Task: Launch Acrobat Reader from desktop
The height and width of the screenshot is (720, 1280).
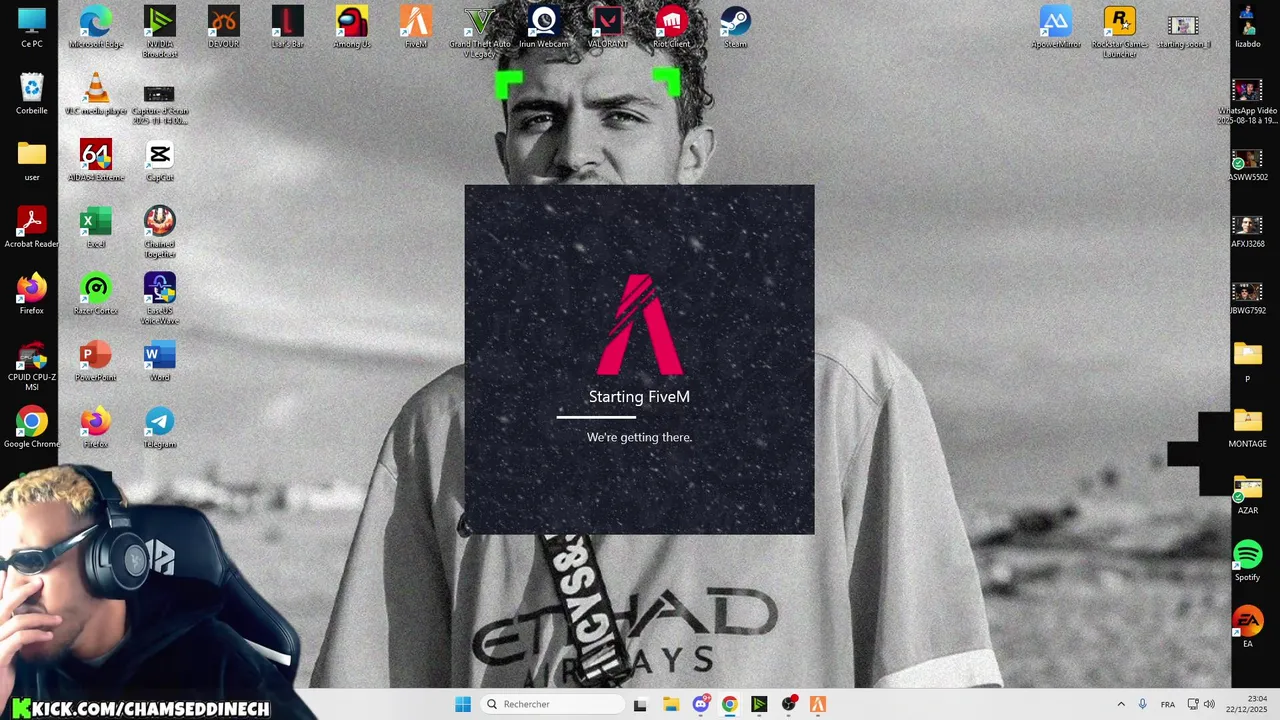Action: click(x=32, y=227)
